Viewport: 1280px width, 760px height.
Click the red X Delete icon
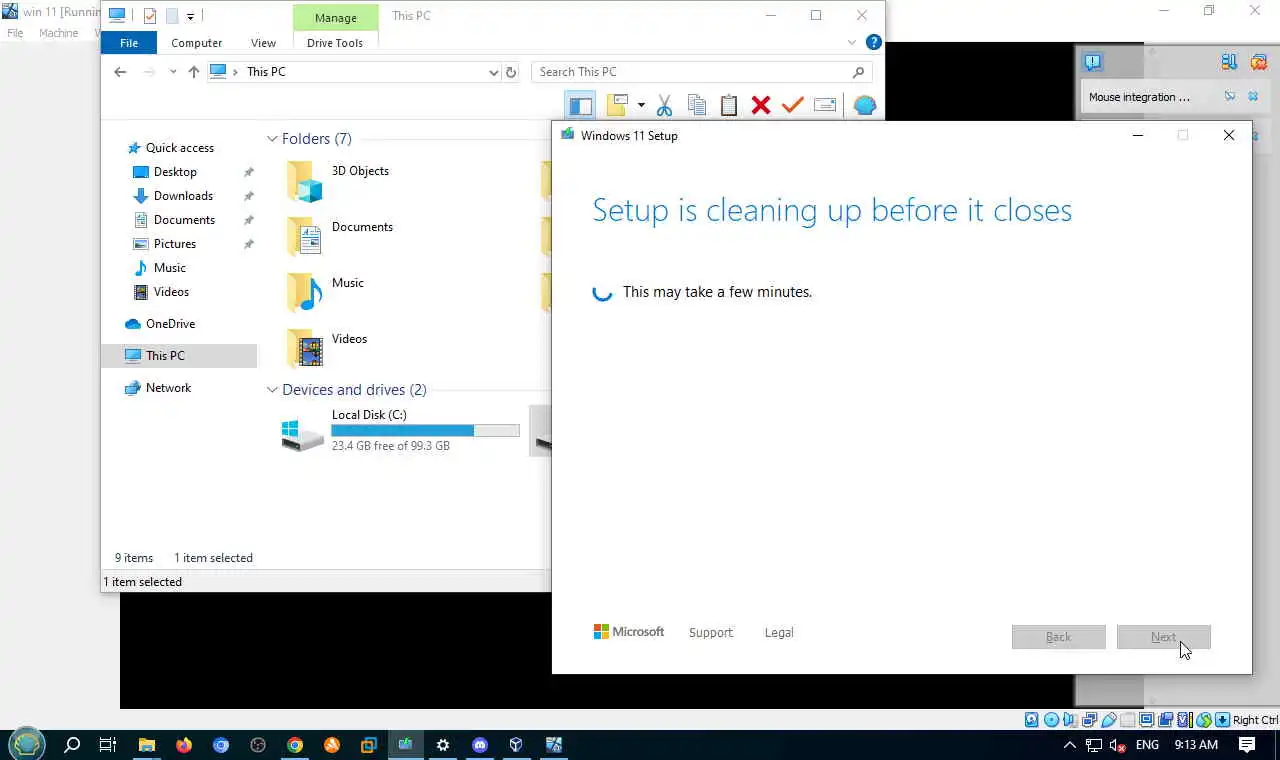coord(761,105)
